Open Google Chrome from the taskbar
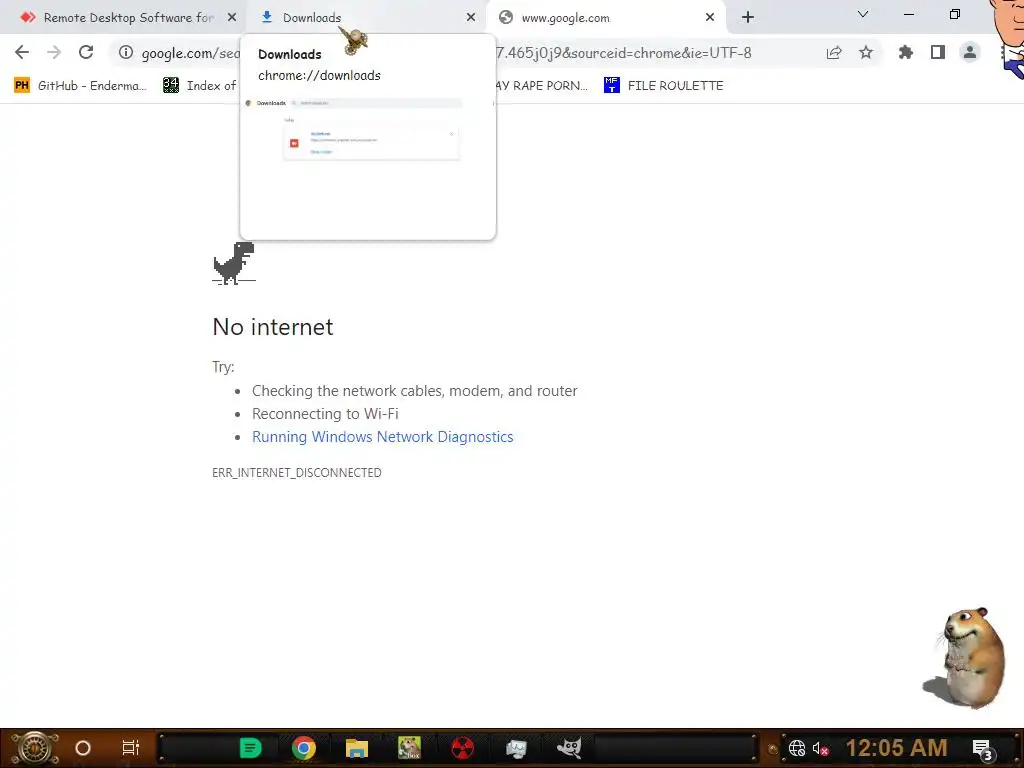The width and height of the screenshot is (1024, 768). click(x=304, y=748)
